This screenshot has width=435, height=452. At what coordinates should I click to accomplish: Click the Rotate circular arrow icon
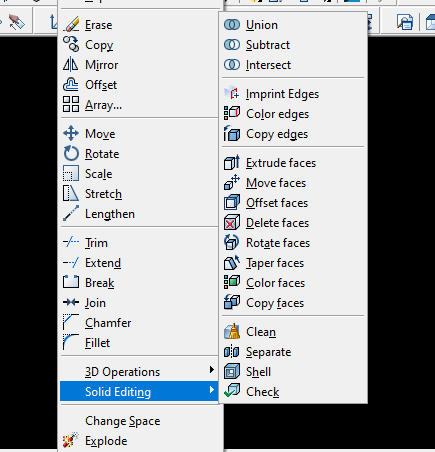click(71, 154)
